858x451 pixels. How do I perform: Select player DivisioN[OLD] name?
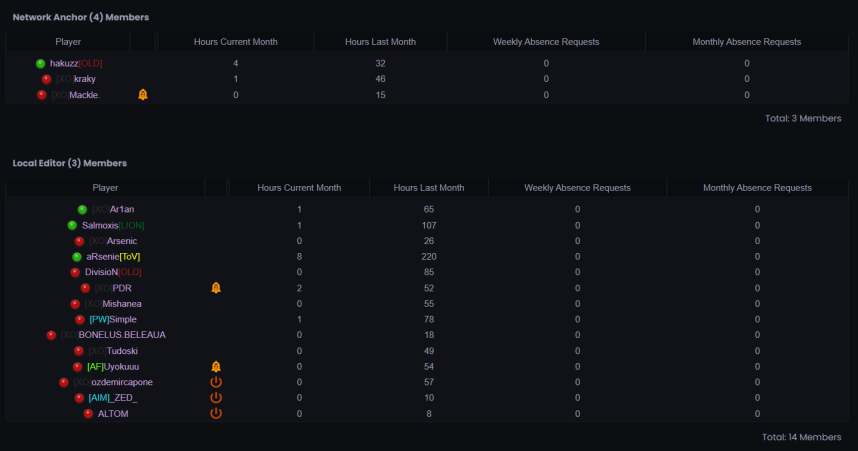coord(113,272)
